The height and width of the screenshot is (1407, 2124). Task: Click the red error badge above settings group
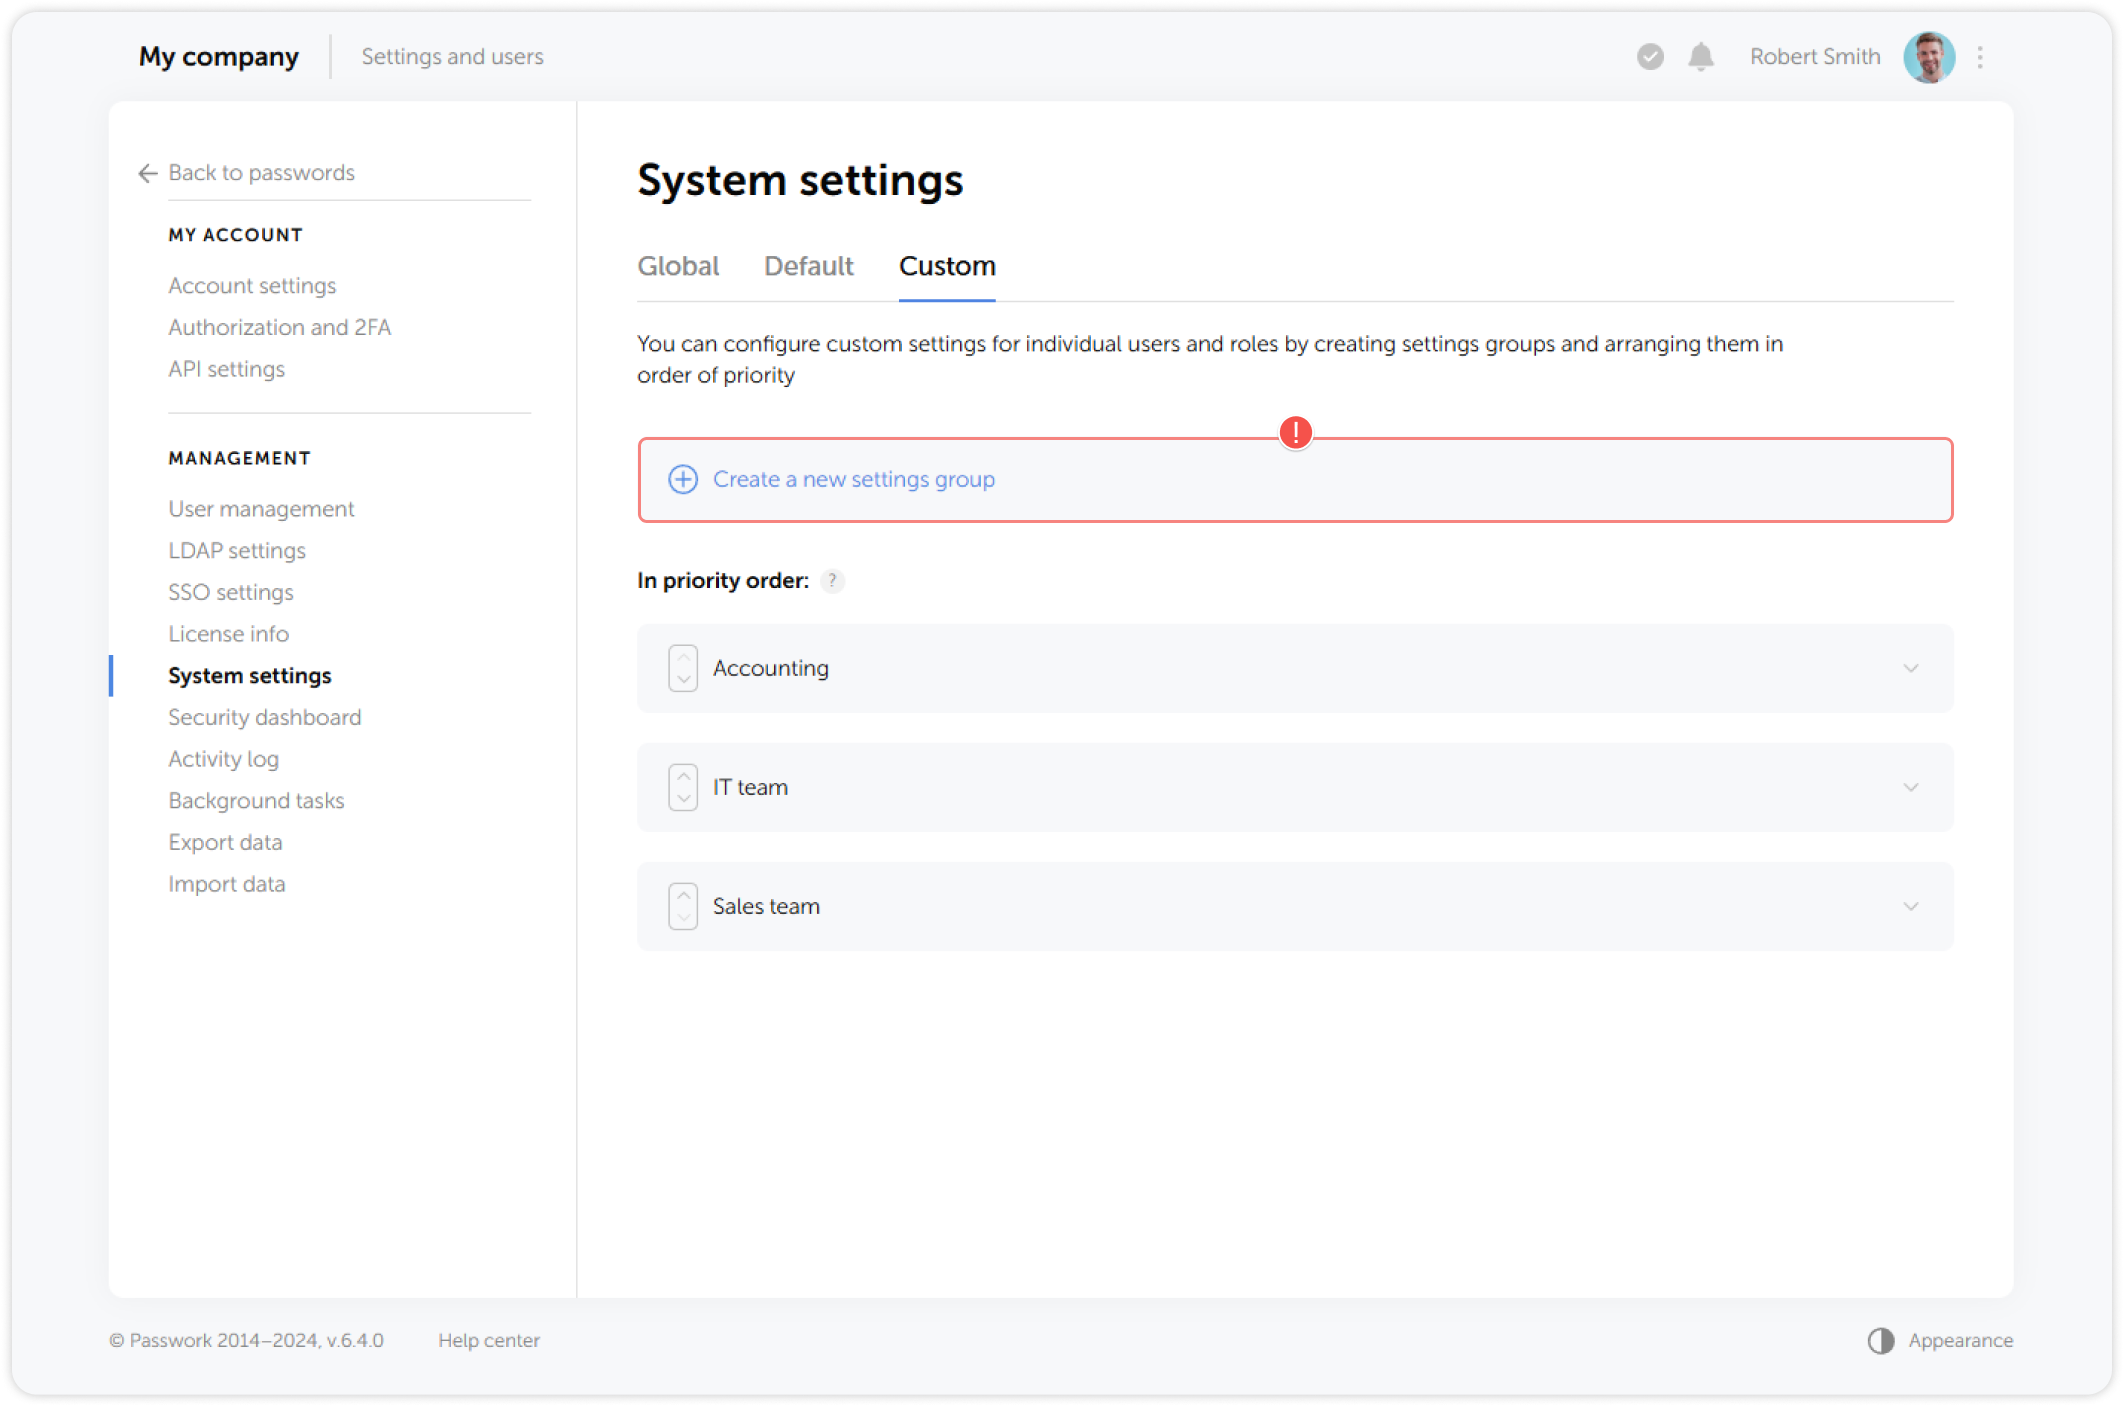pos(1295,433)
